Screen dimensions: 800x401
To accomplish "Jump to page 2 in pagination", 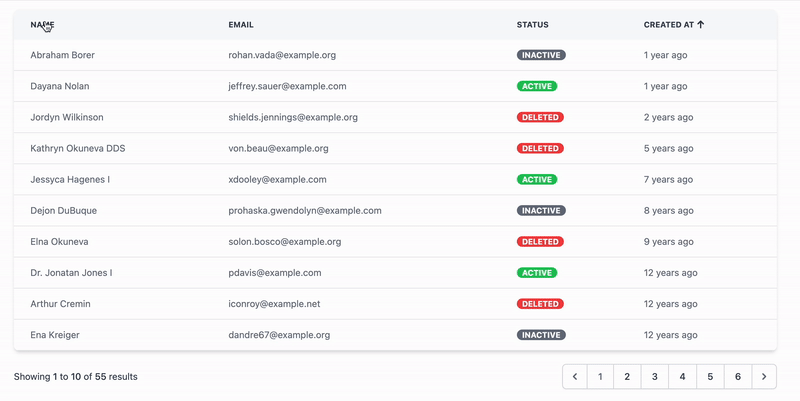I will pos(627,377).
